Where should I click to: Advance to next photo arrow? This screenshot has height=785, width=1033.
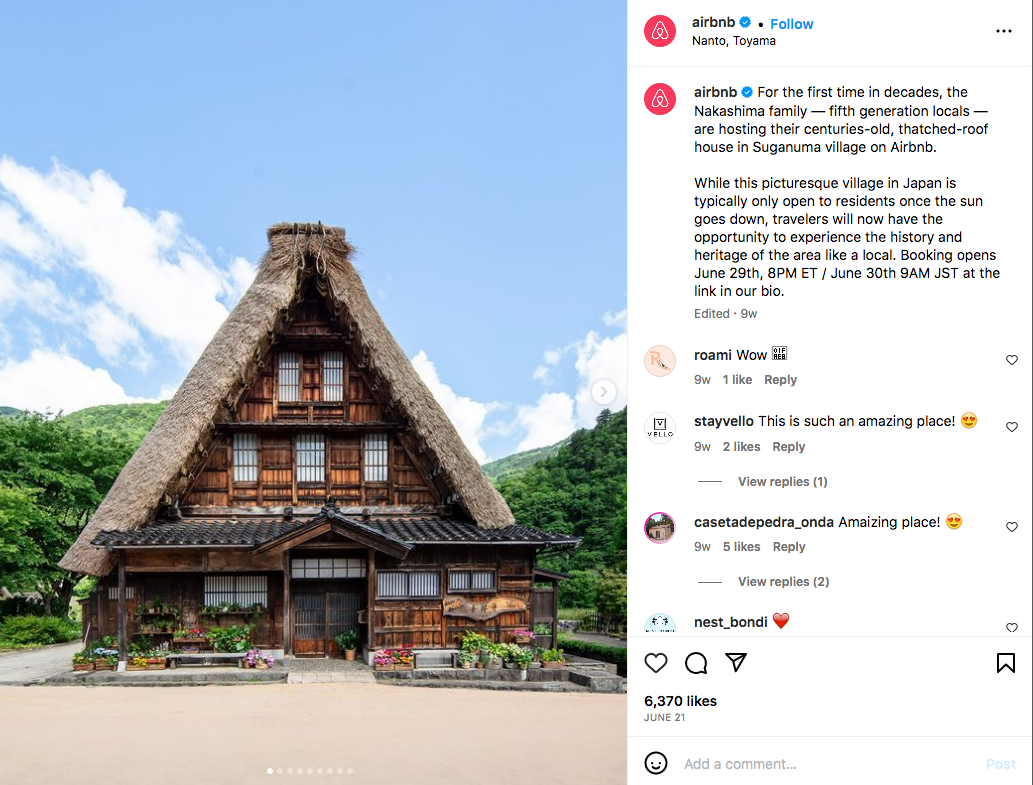[x=603, y=391]
